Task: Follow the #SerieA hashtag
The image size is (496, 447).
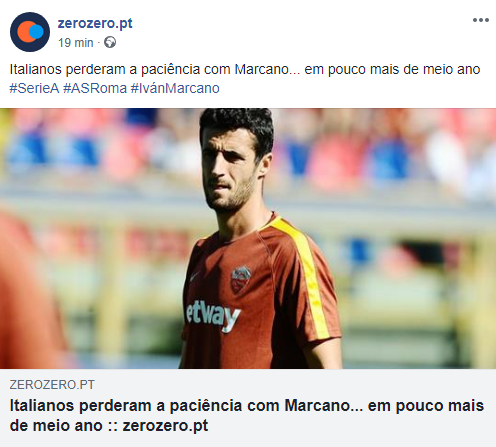Action: [34, 88]
